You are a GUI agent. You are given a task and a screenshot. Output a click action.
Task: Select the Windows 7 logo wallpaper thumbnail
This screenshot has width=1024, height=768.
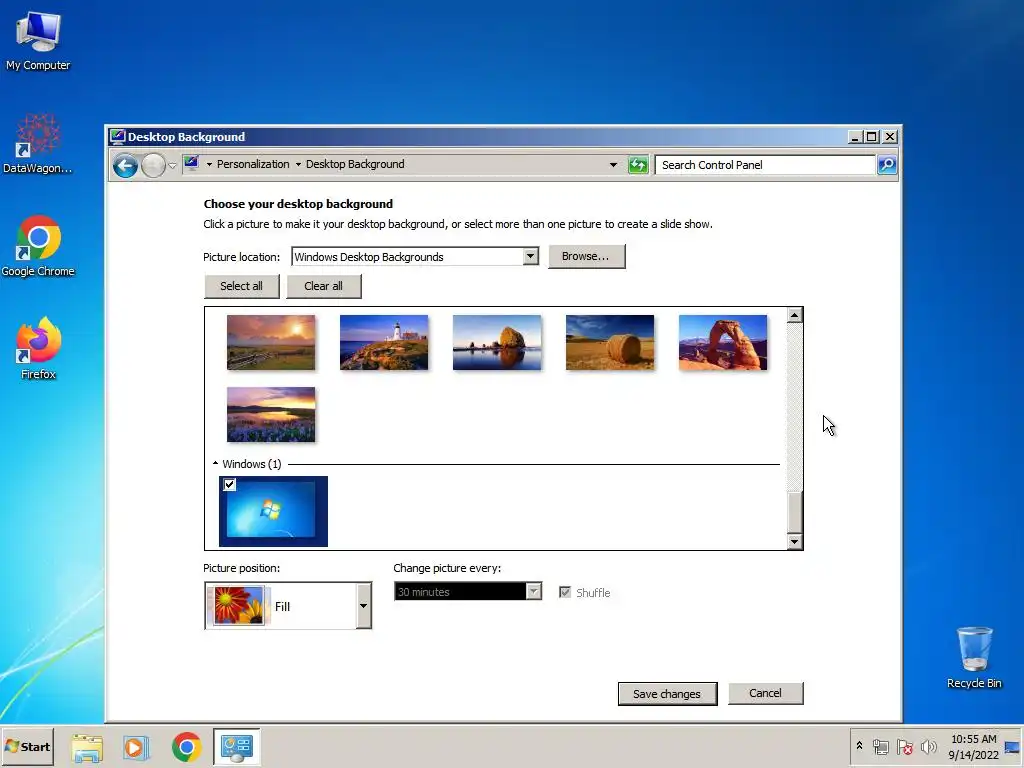(x=273, y=511)
